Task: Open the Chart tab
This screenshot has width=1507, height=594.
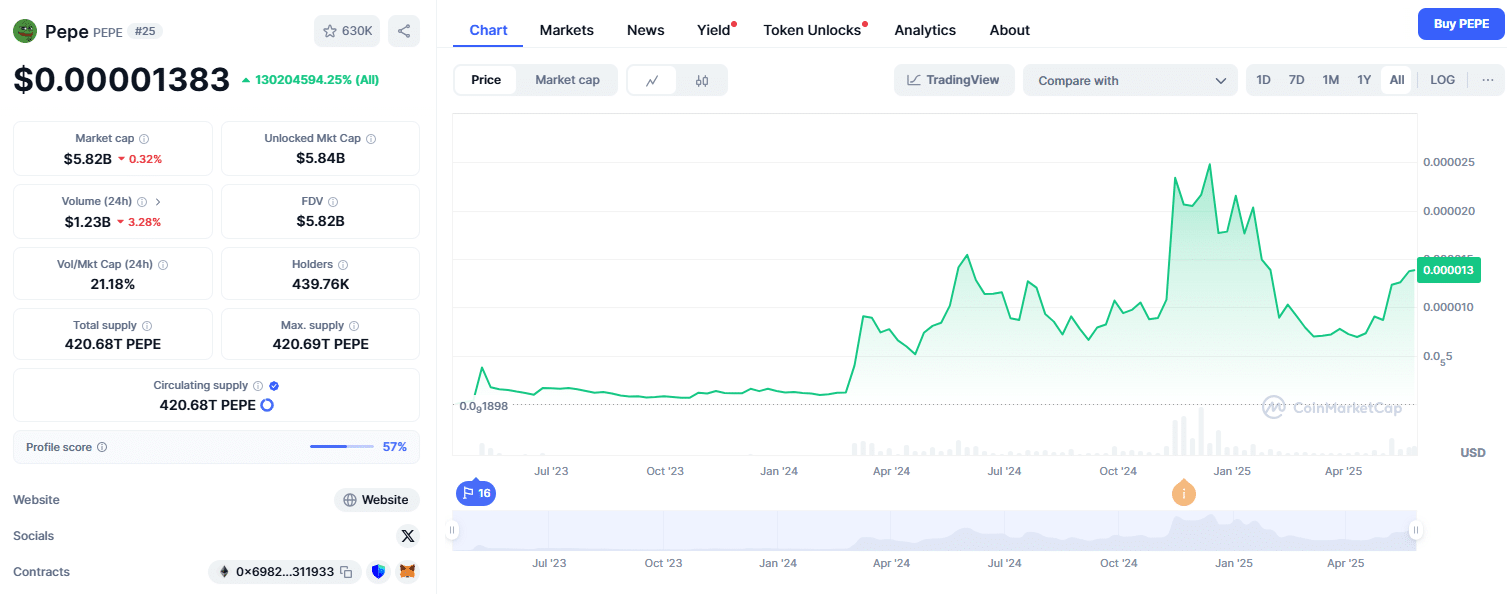Action: click(488, 30)
